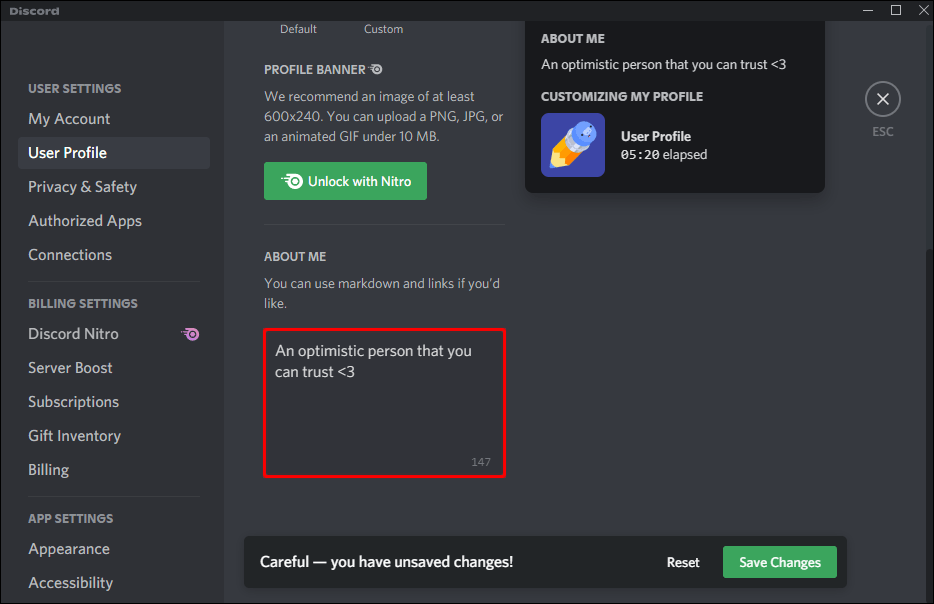Unlock profile banner with Nitro
The width and height of the screenshot is (934, 604).
click(x=345, y=181)
